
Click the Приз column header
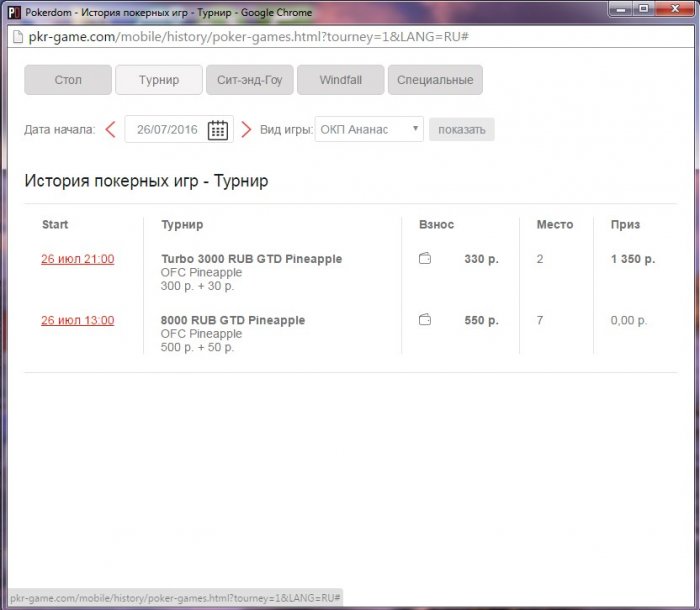click(x=625, y=225)
